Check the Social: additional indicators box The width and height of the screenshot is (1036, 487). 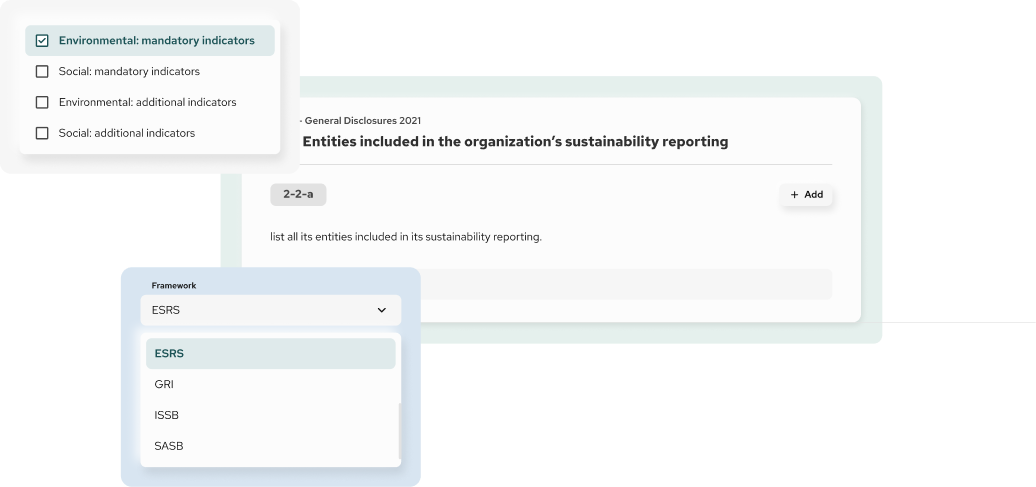tap(42, 133)
